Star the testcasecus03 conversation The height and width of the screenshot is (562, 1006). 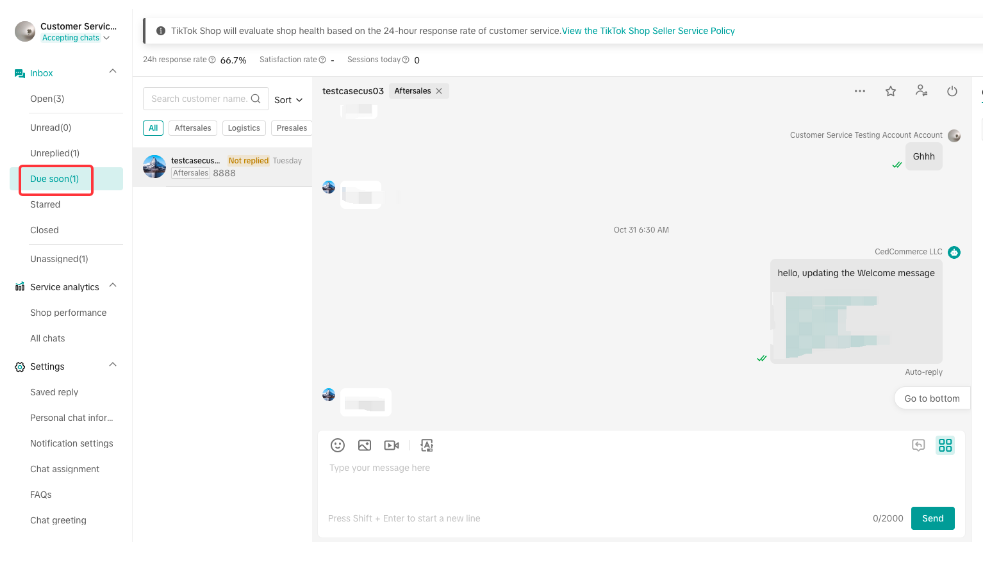coord(890,91)
